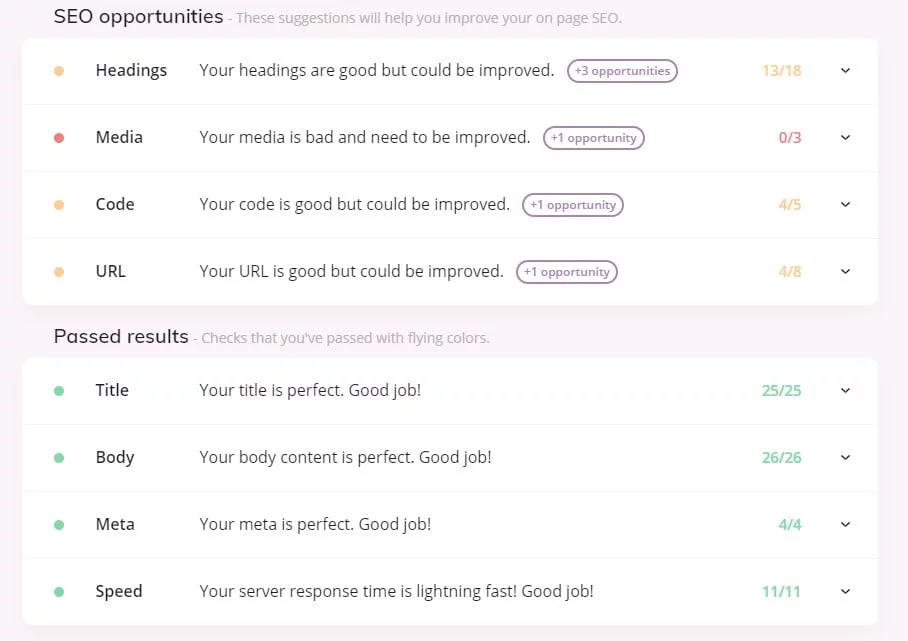This screenshot has width=908, height=641.
Task: Expand the Title row chevron
Action: coord(845,391)
